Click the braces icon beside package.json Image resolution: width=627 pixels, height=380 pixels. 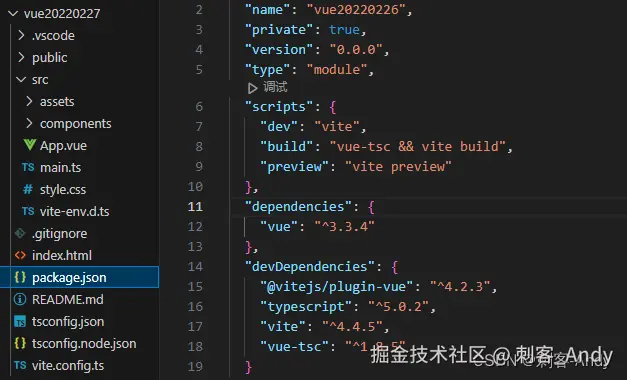point(20,277)
